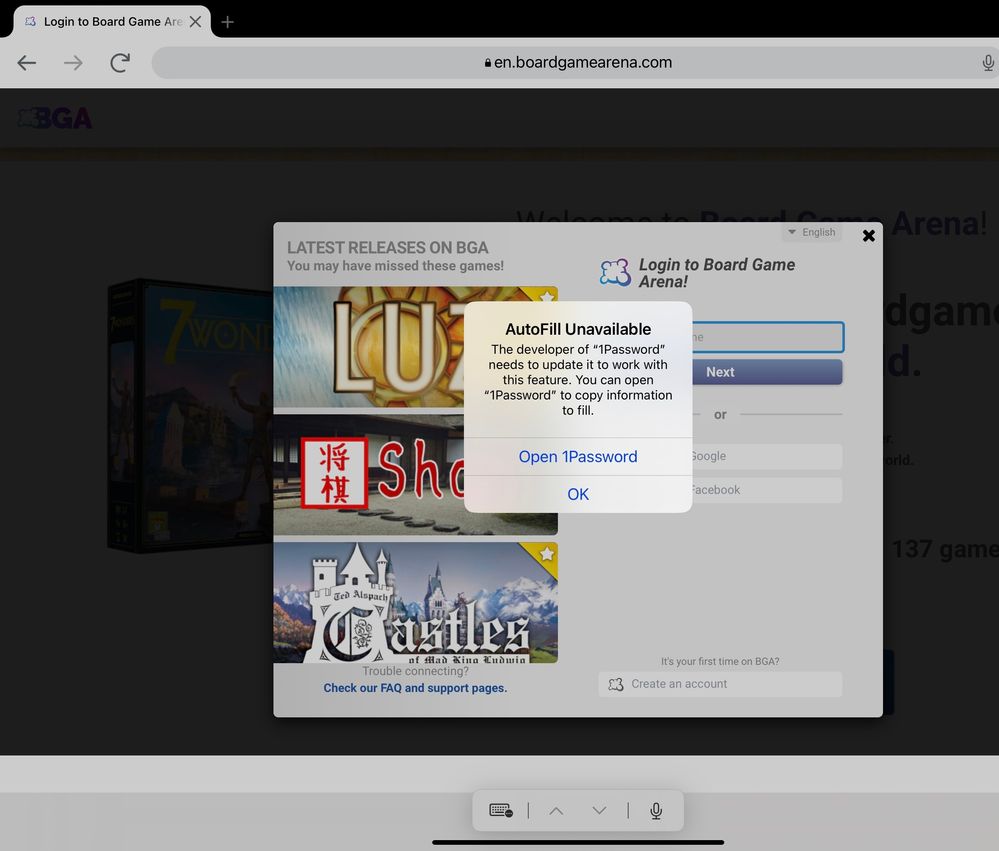Click the Next login button

pyautogui.click(x=767, y=372)
